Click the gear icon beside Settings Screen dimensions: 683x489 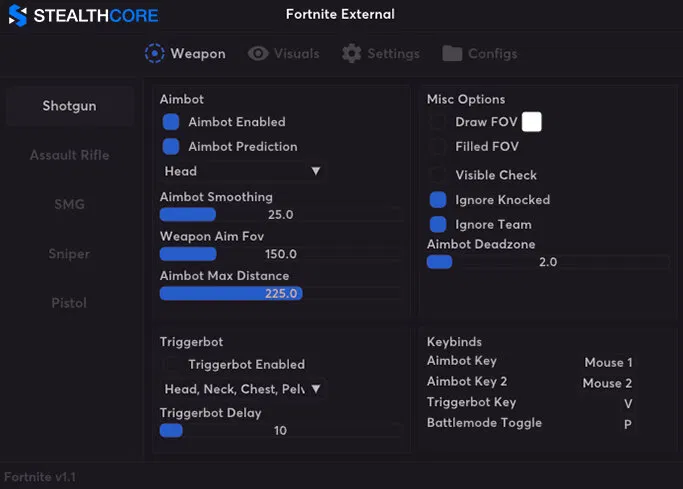point(351,53)
